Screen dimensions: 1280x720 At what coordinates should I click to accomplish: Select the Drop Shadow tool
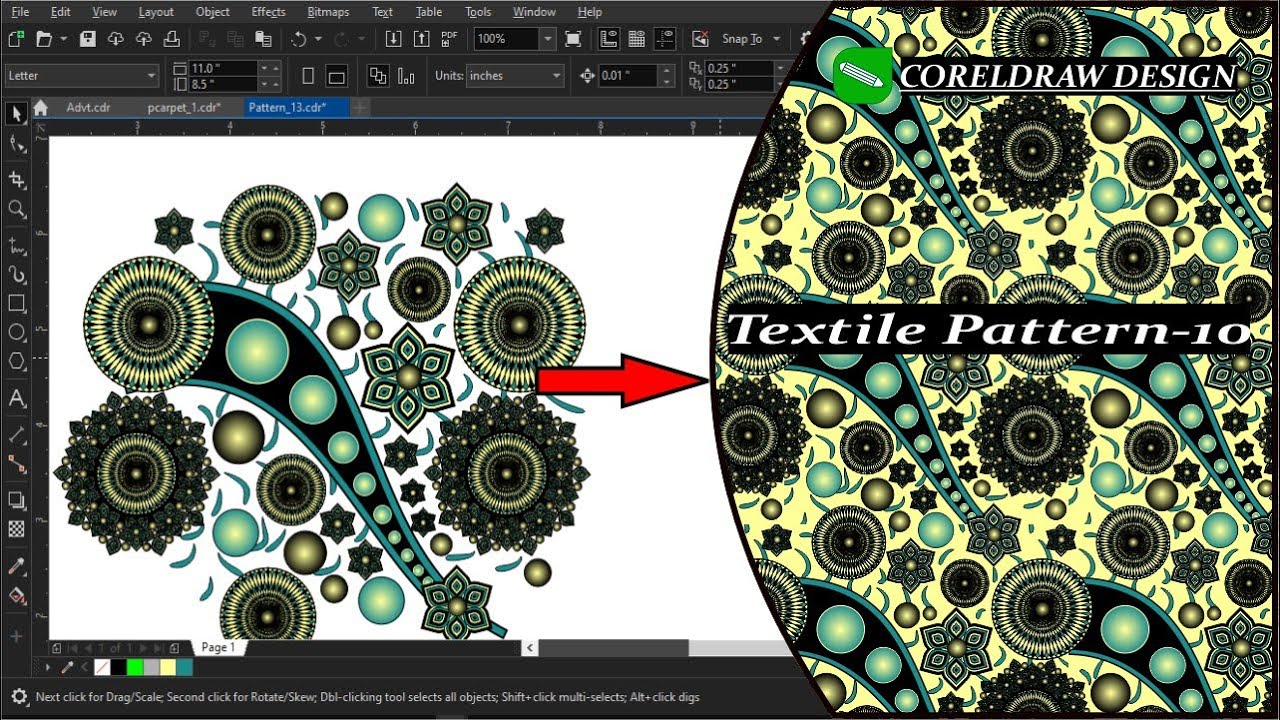(16, 500)
